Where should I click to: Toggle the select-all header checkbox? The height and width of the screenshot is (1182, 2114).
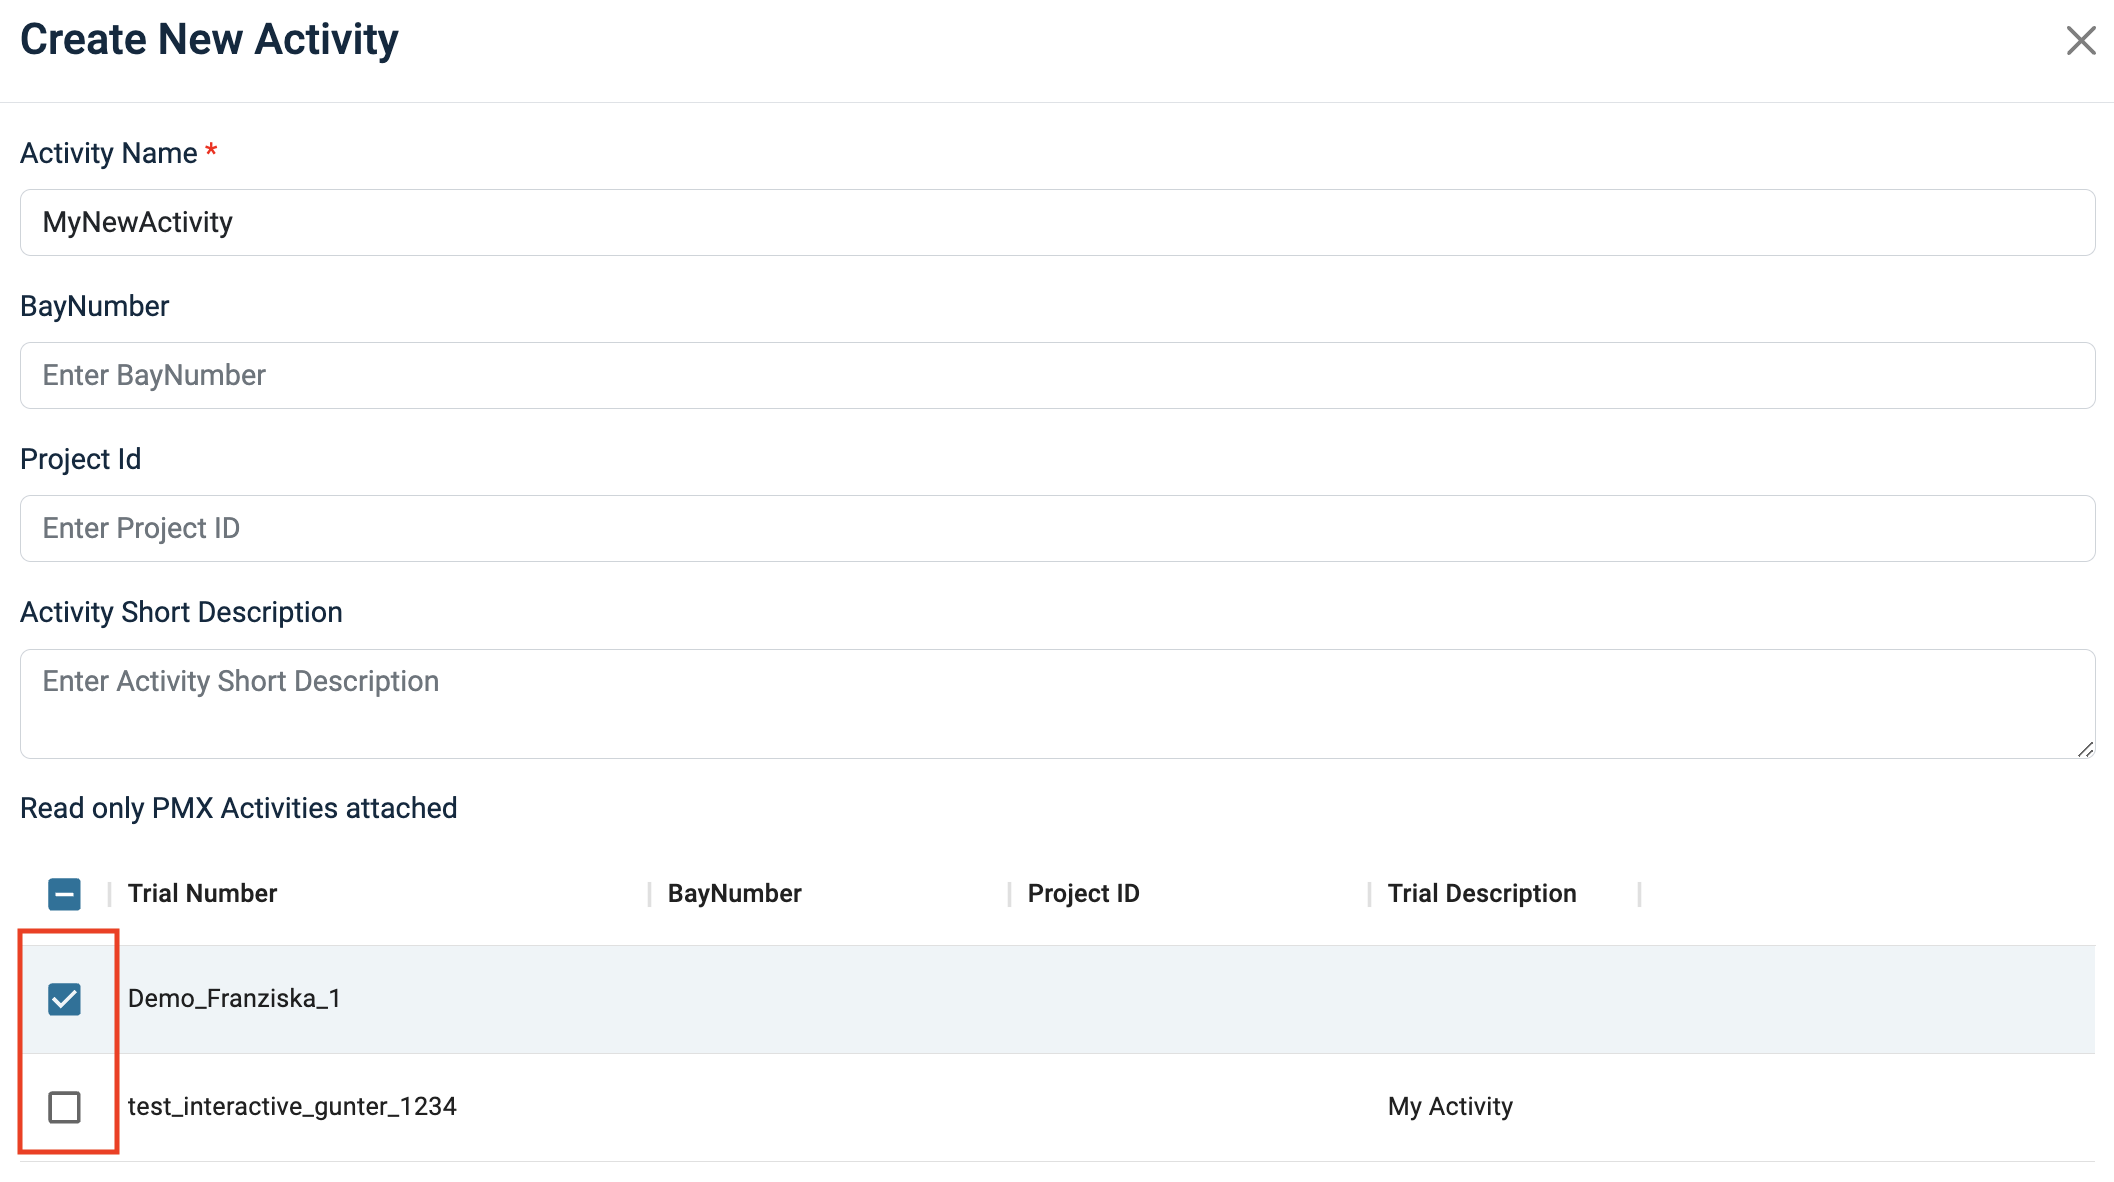(x=65, y=894)
